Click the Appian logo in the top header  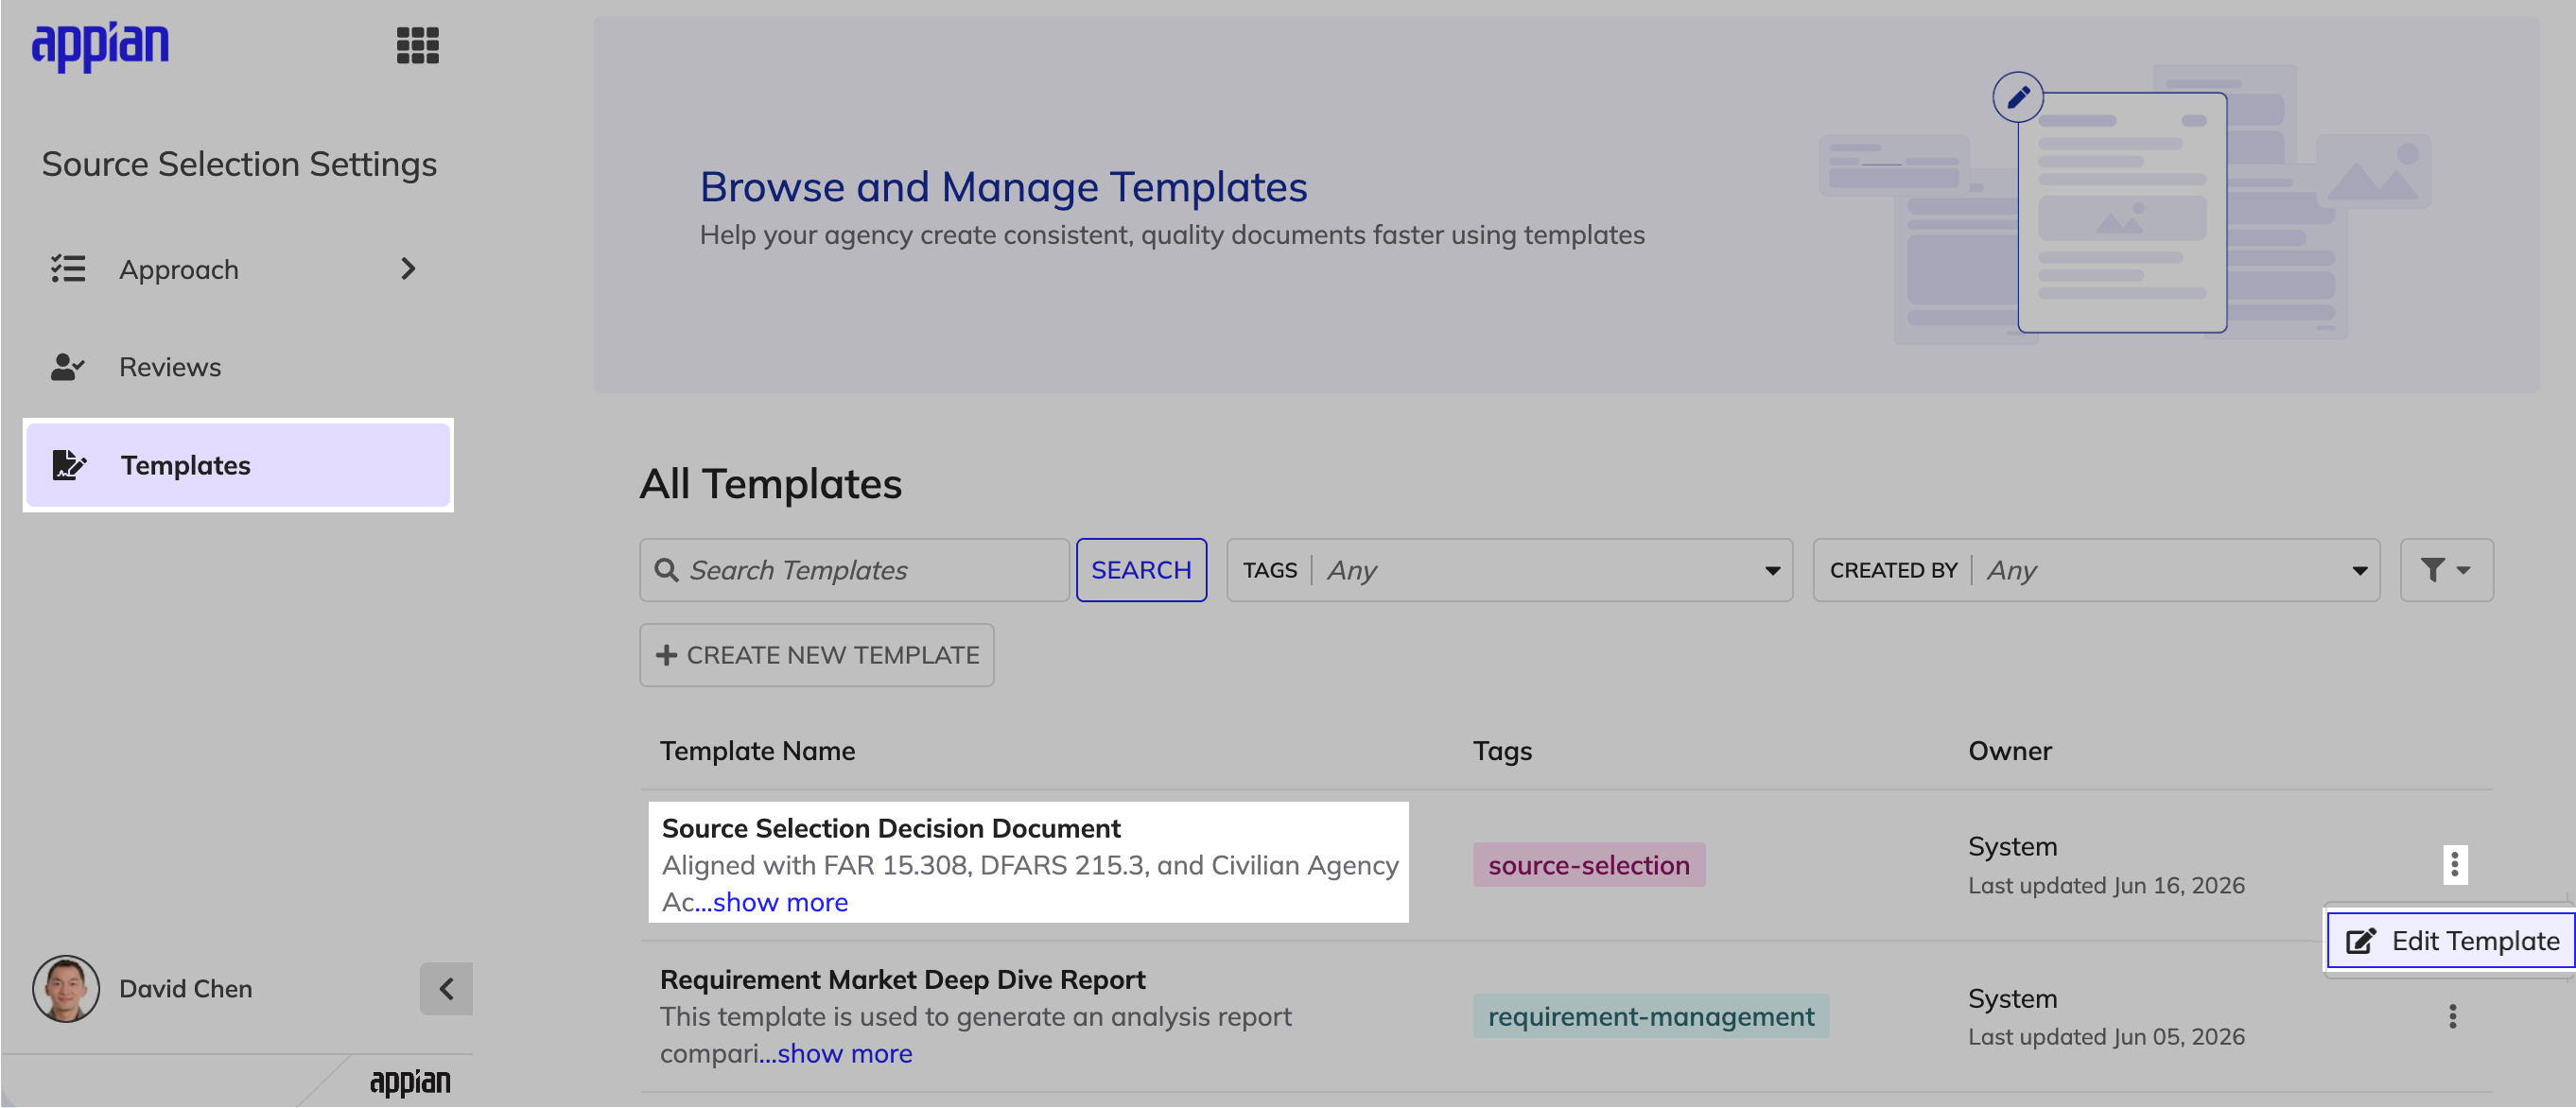[x=100, y=46]
